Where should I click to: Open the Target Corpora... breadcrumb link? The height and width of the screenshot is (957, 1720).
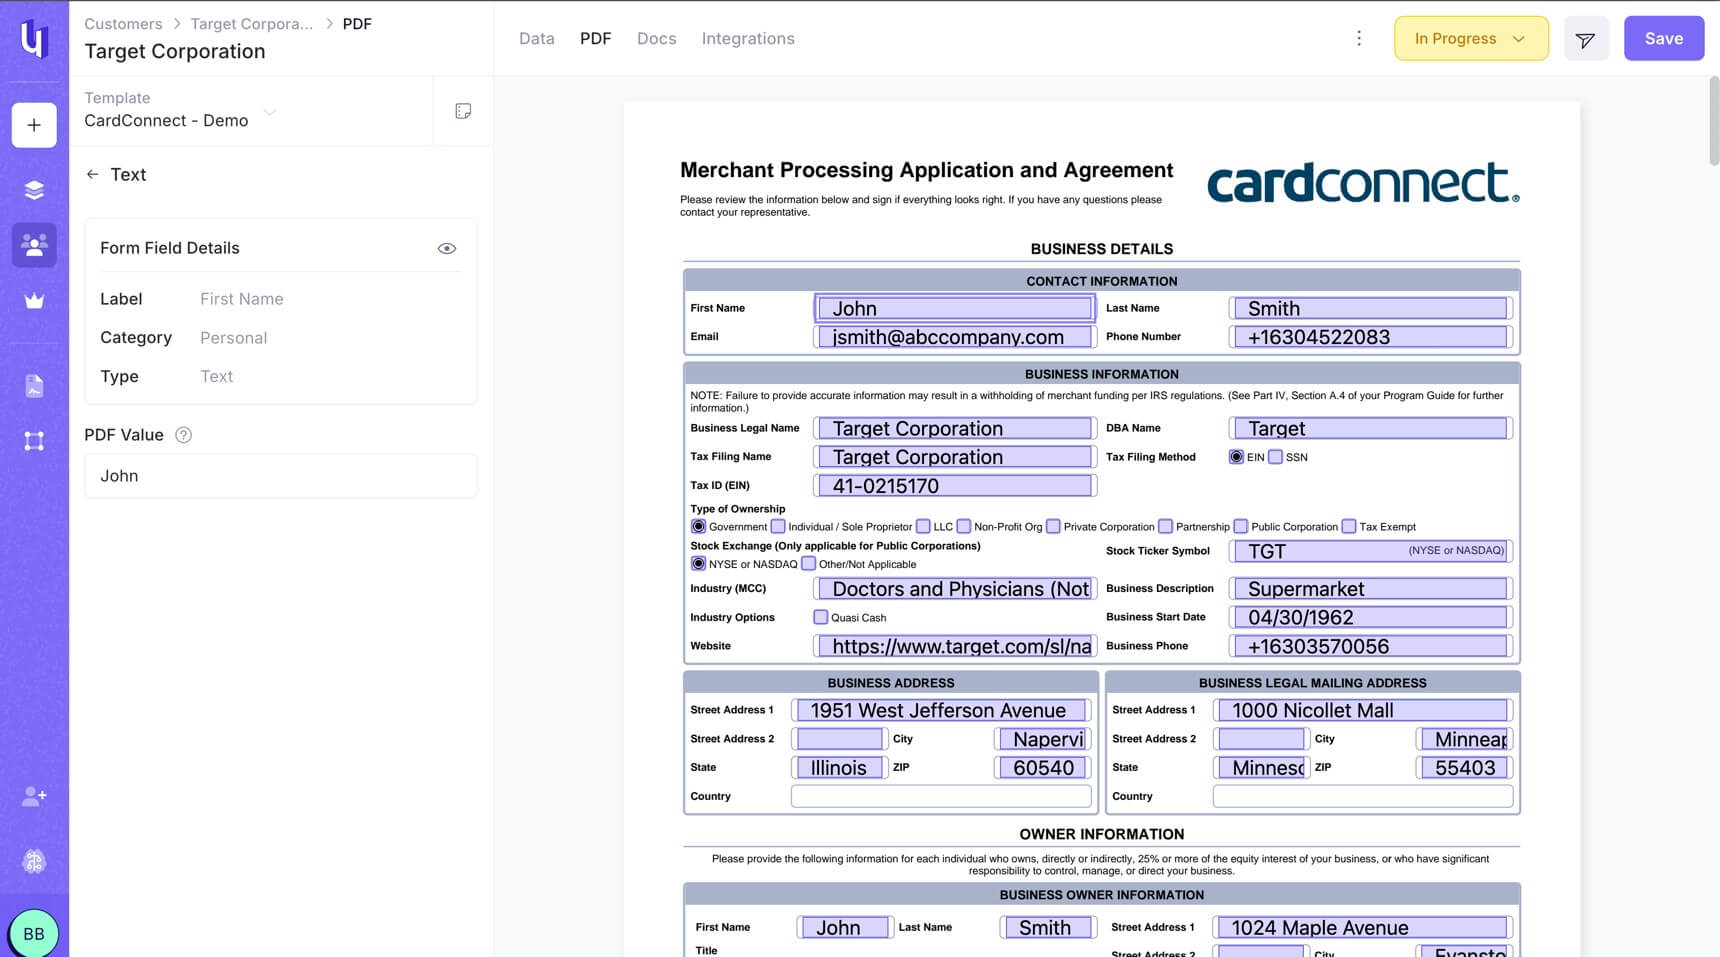(251, 23)
